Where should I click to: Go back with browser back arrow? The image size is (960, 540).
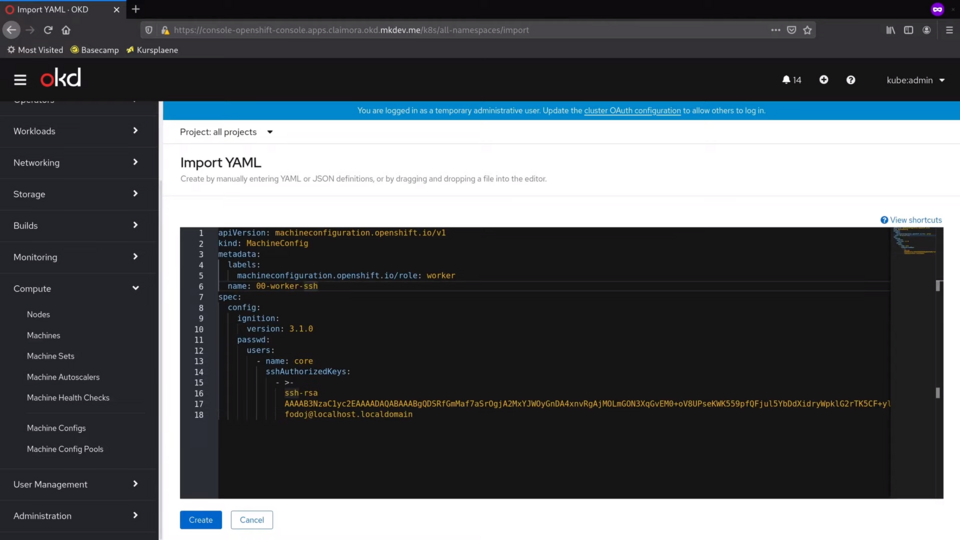pos(12,30)
